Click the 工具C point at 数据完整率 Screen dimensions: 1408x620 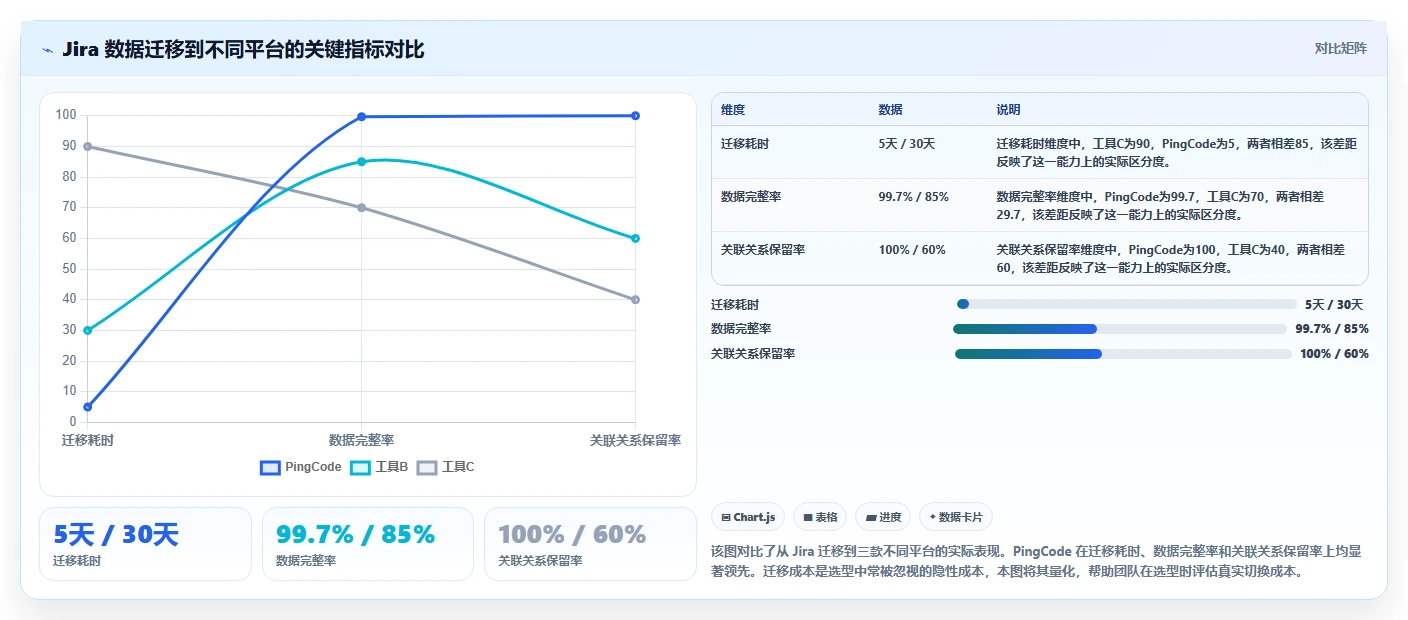click(x=362, y=208)
